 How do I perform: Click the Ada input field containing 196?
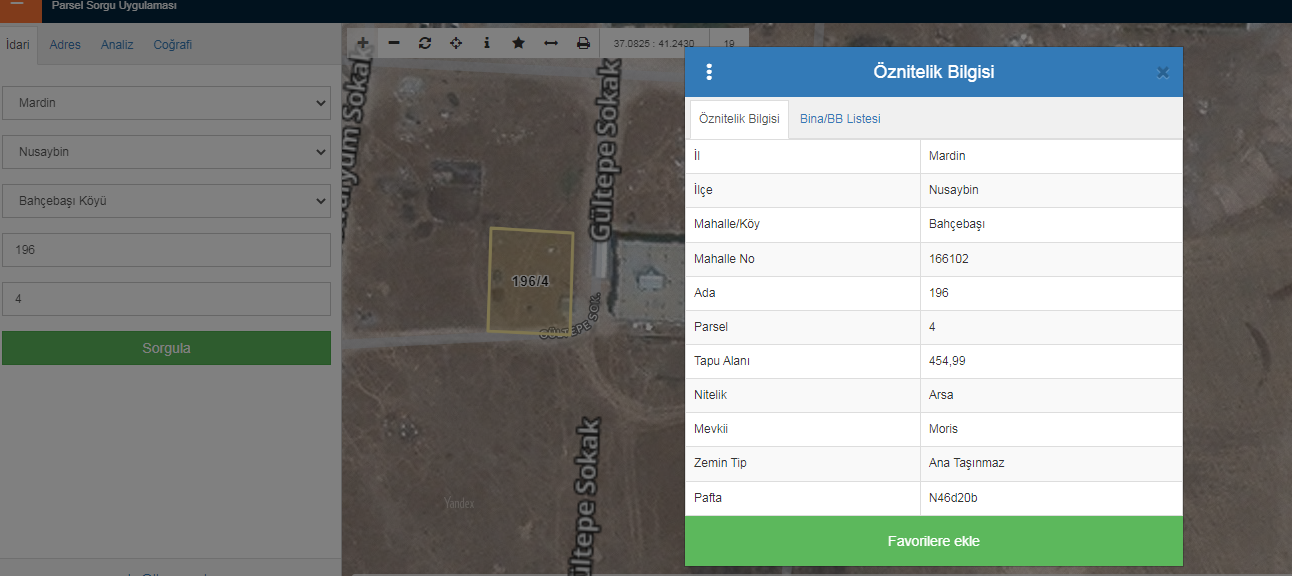point(166,250)
